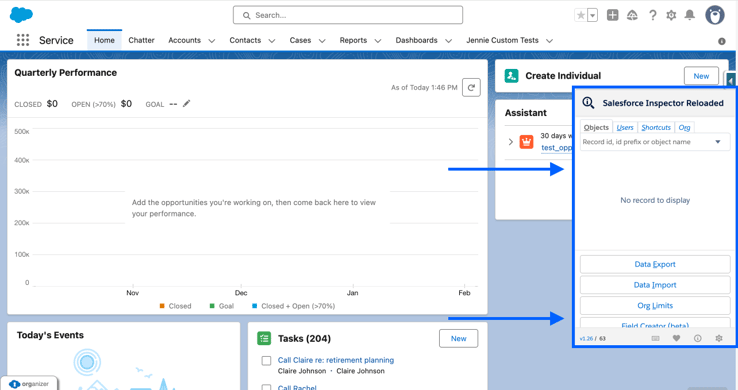
Task: Click New in Create Individual card
Action: (x=701, y=76)
